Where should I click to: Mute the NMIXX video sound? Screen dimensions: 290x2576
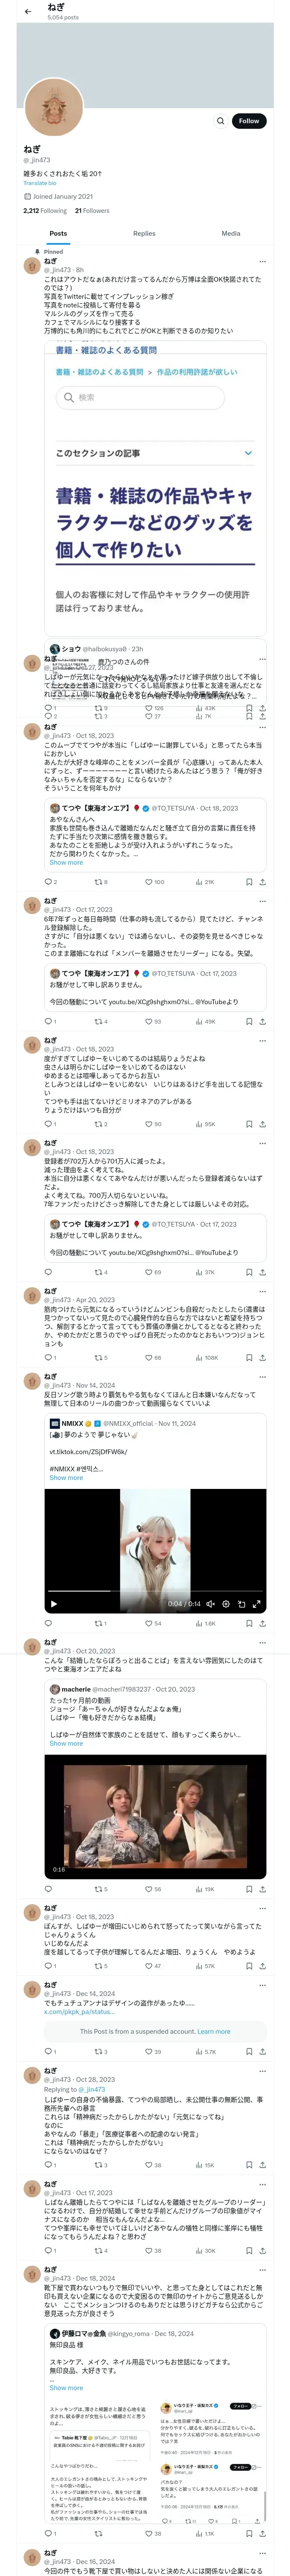pyautogui.click(x=210, y=1604)
